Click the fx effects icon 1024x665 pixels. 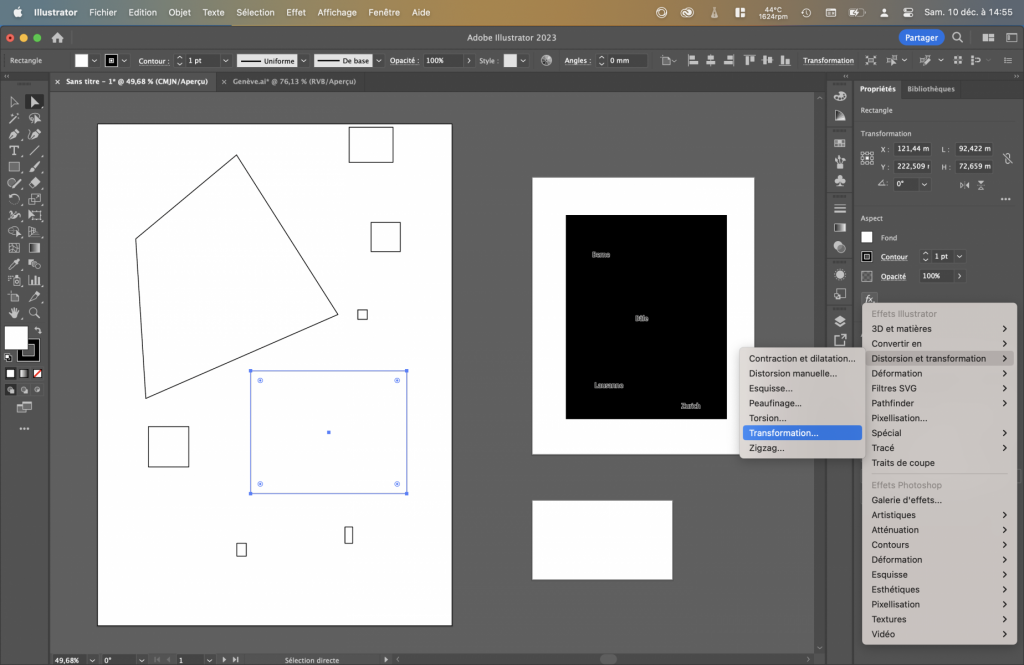click(x=868, y=298)
